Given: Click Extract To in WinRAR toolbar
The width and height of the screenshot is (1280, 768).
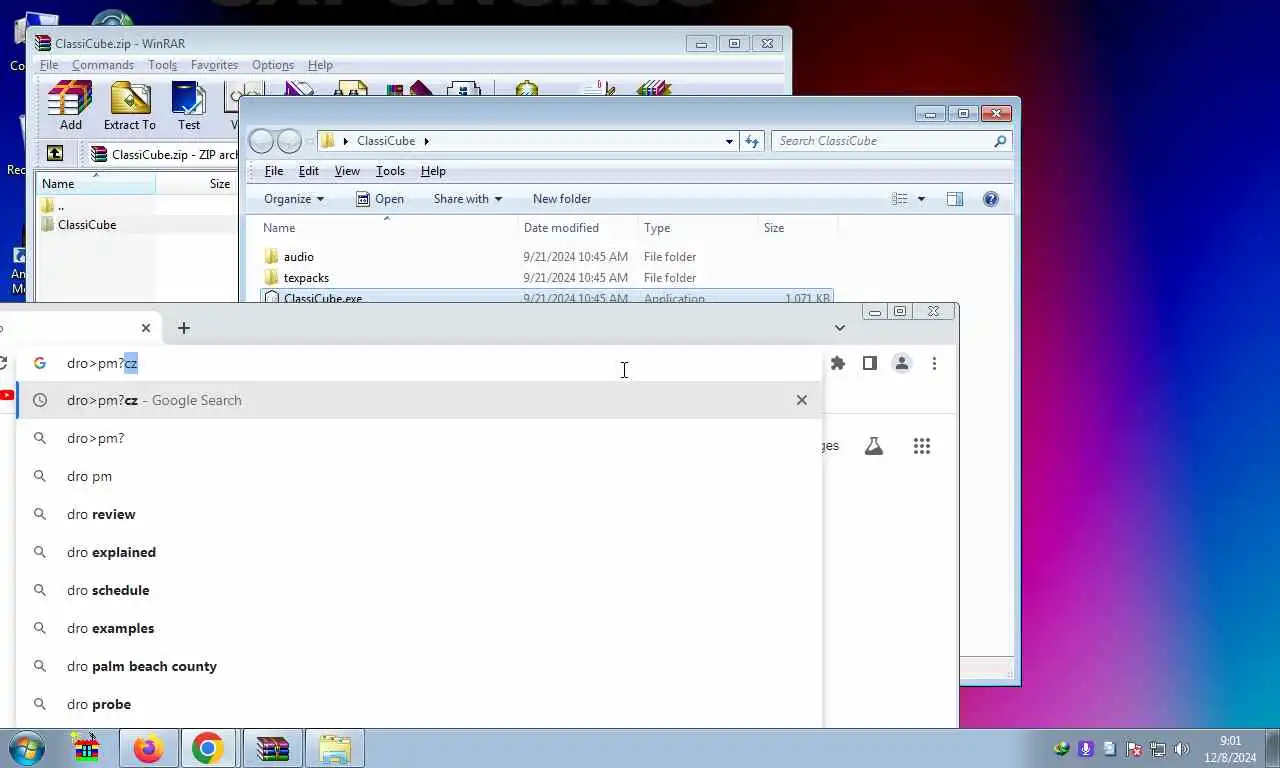Looking at the screenshot, I should click(x=130, y=106).
